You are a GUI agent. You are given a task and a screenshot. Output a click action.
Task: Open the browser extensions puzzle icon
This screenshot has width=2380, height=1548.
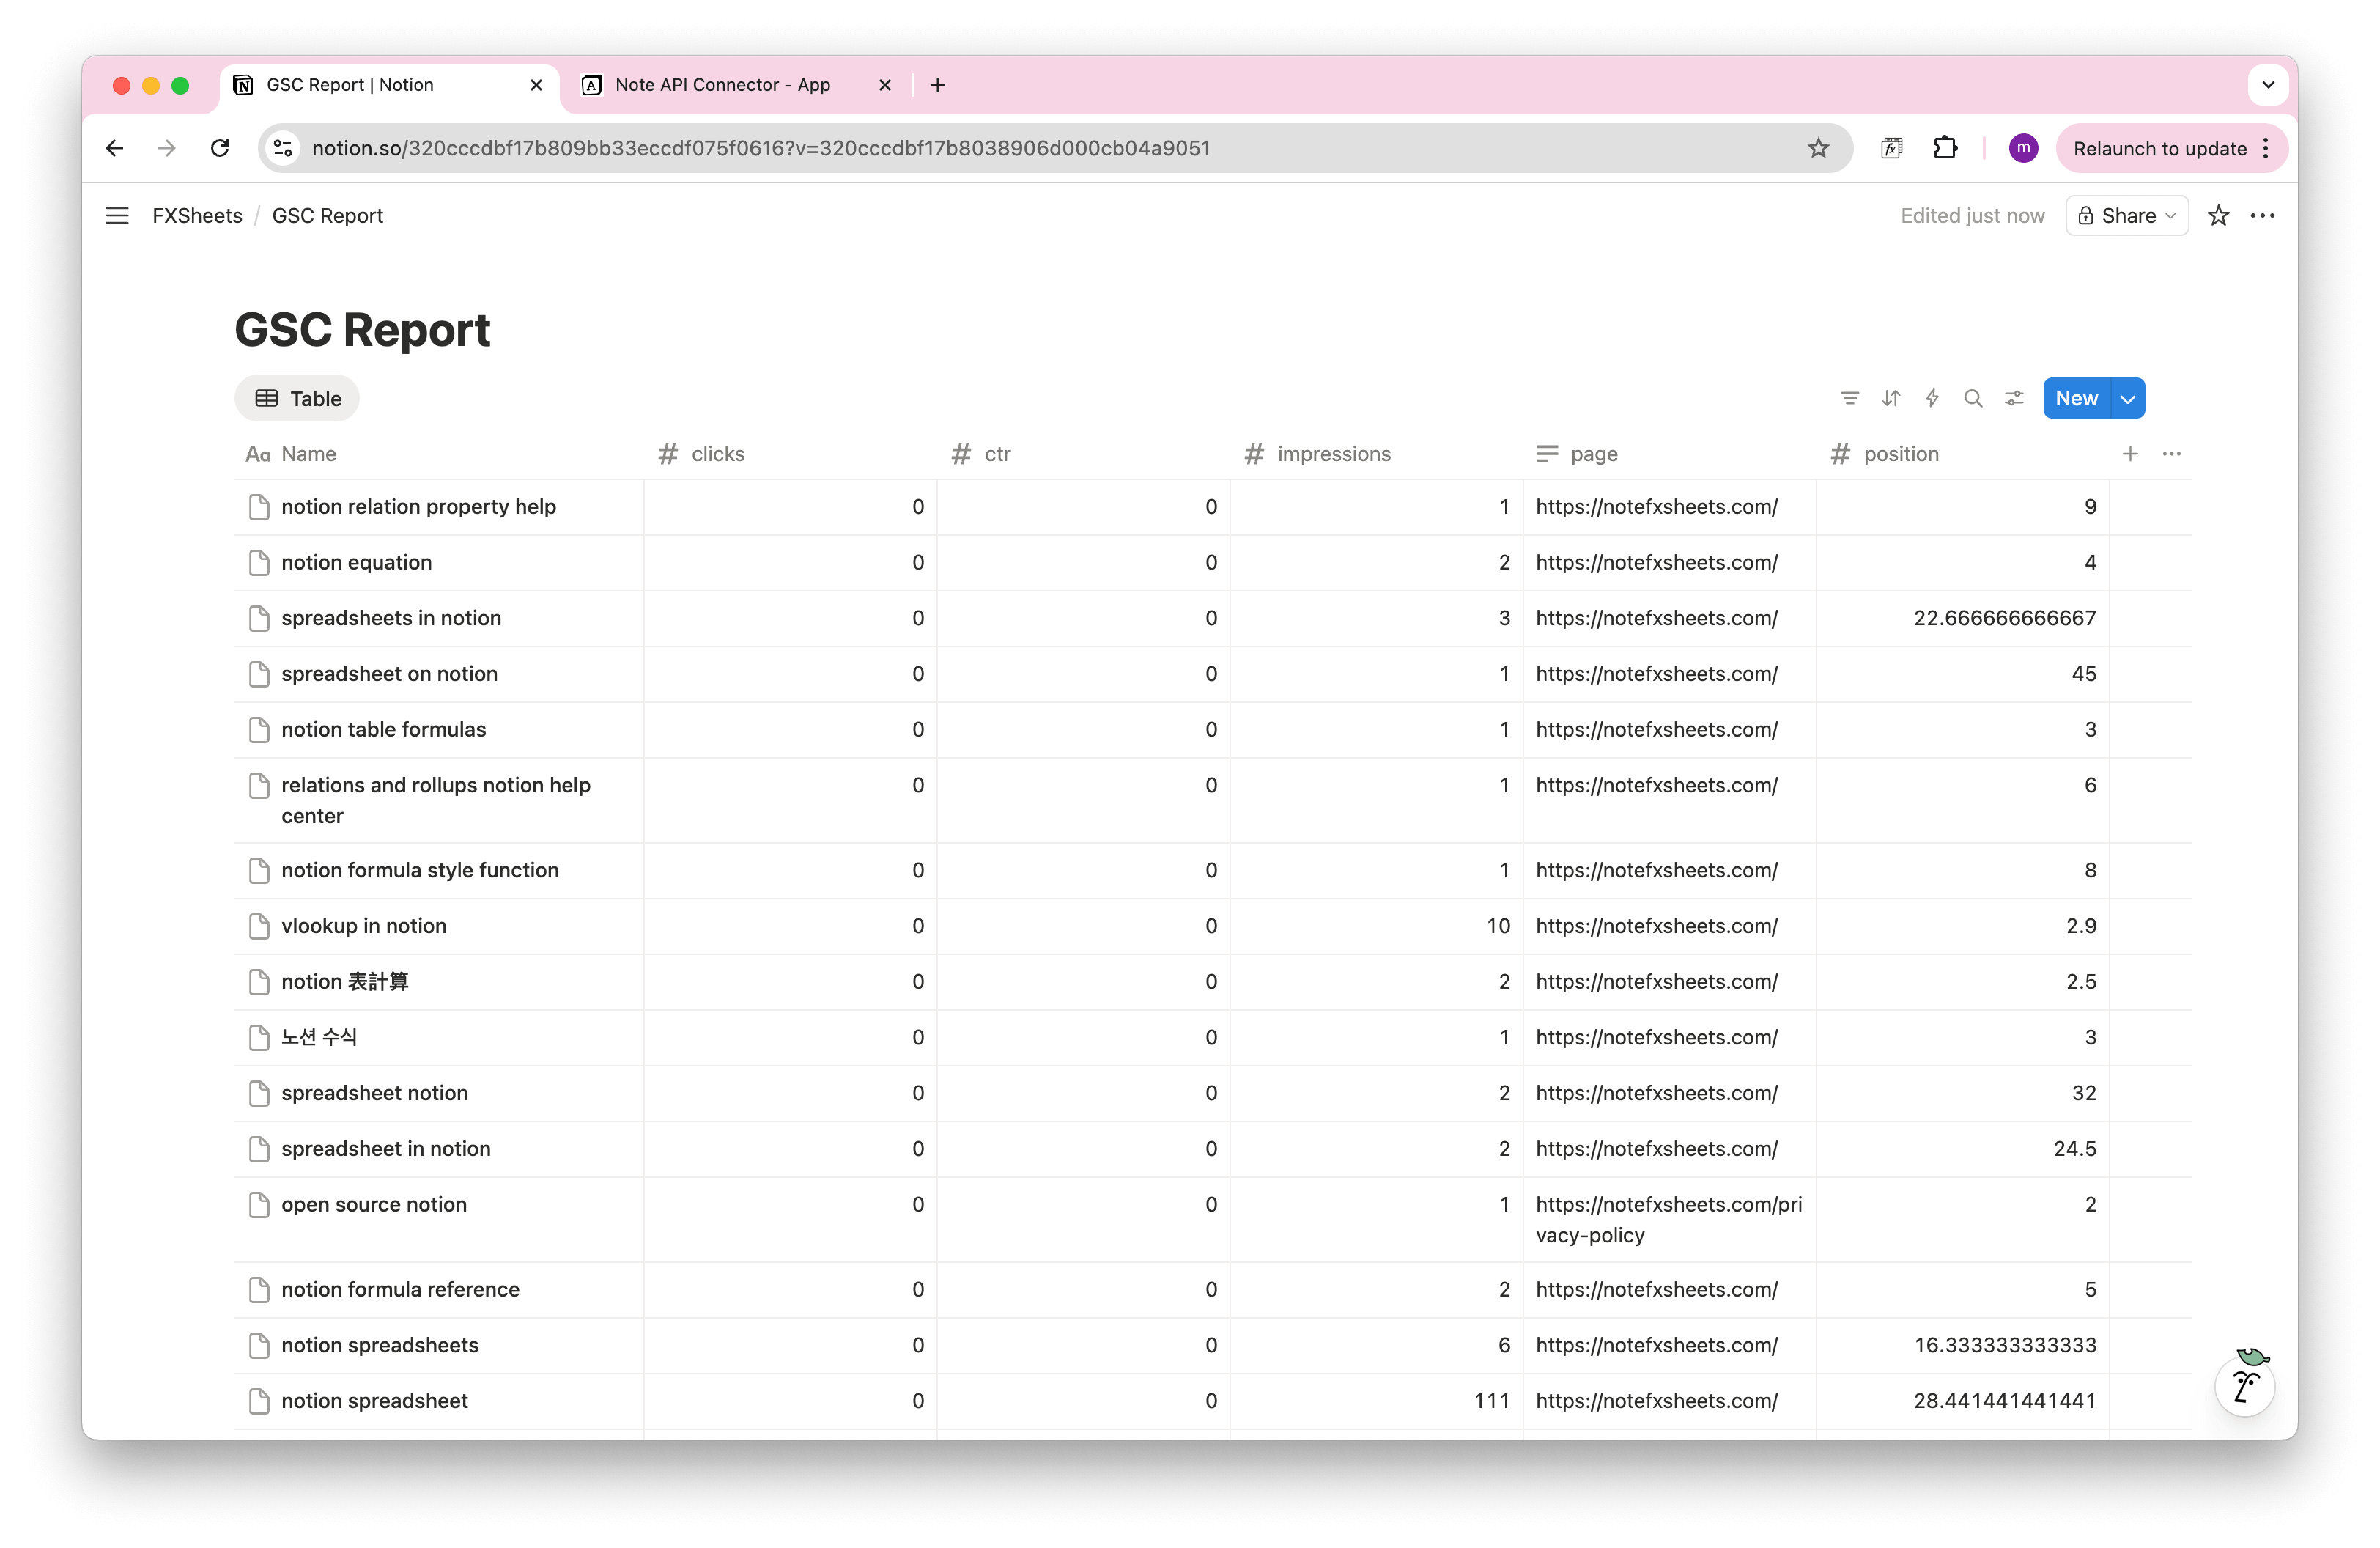click(1946, 147)
